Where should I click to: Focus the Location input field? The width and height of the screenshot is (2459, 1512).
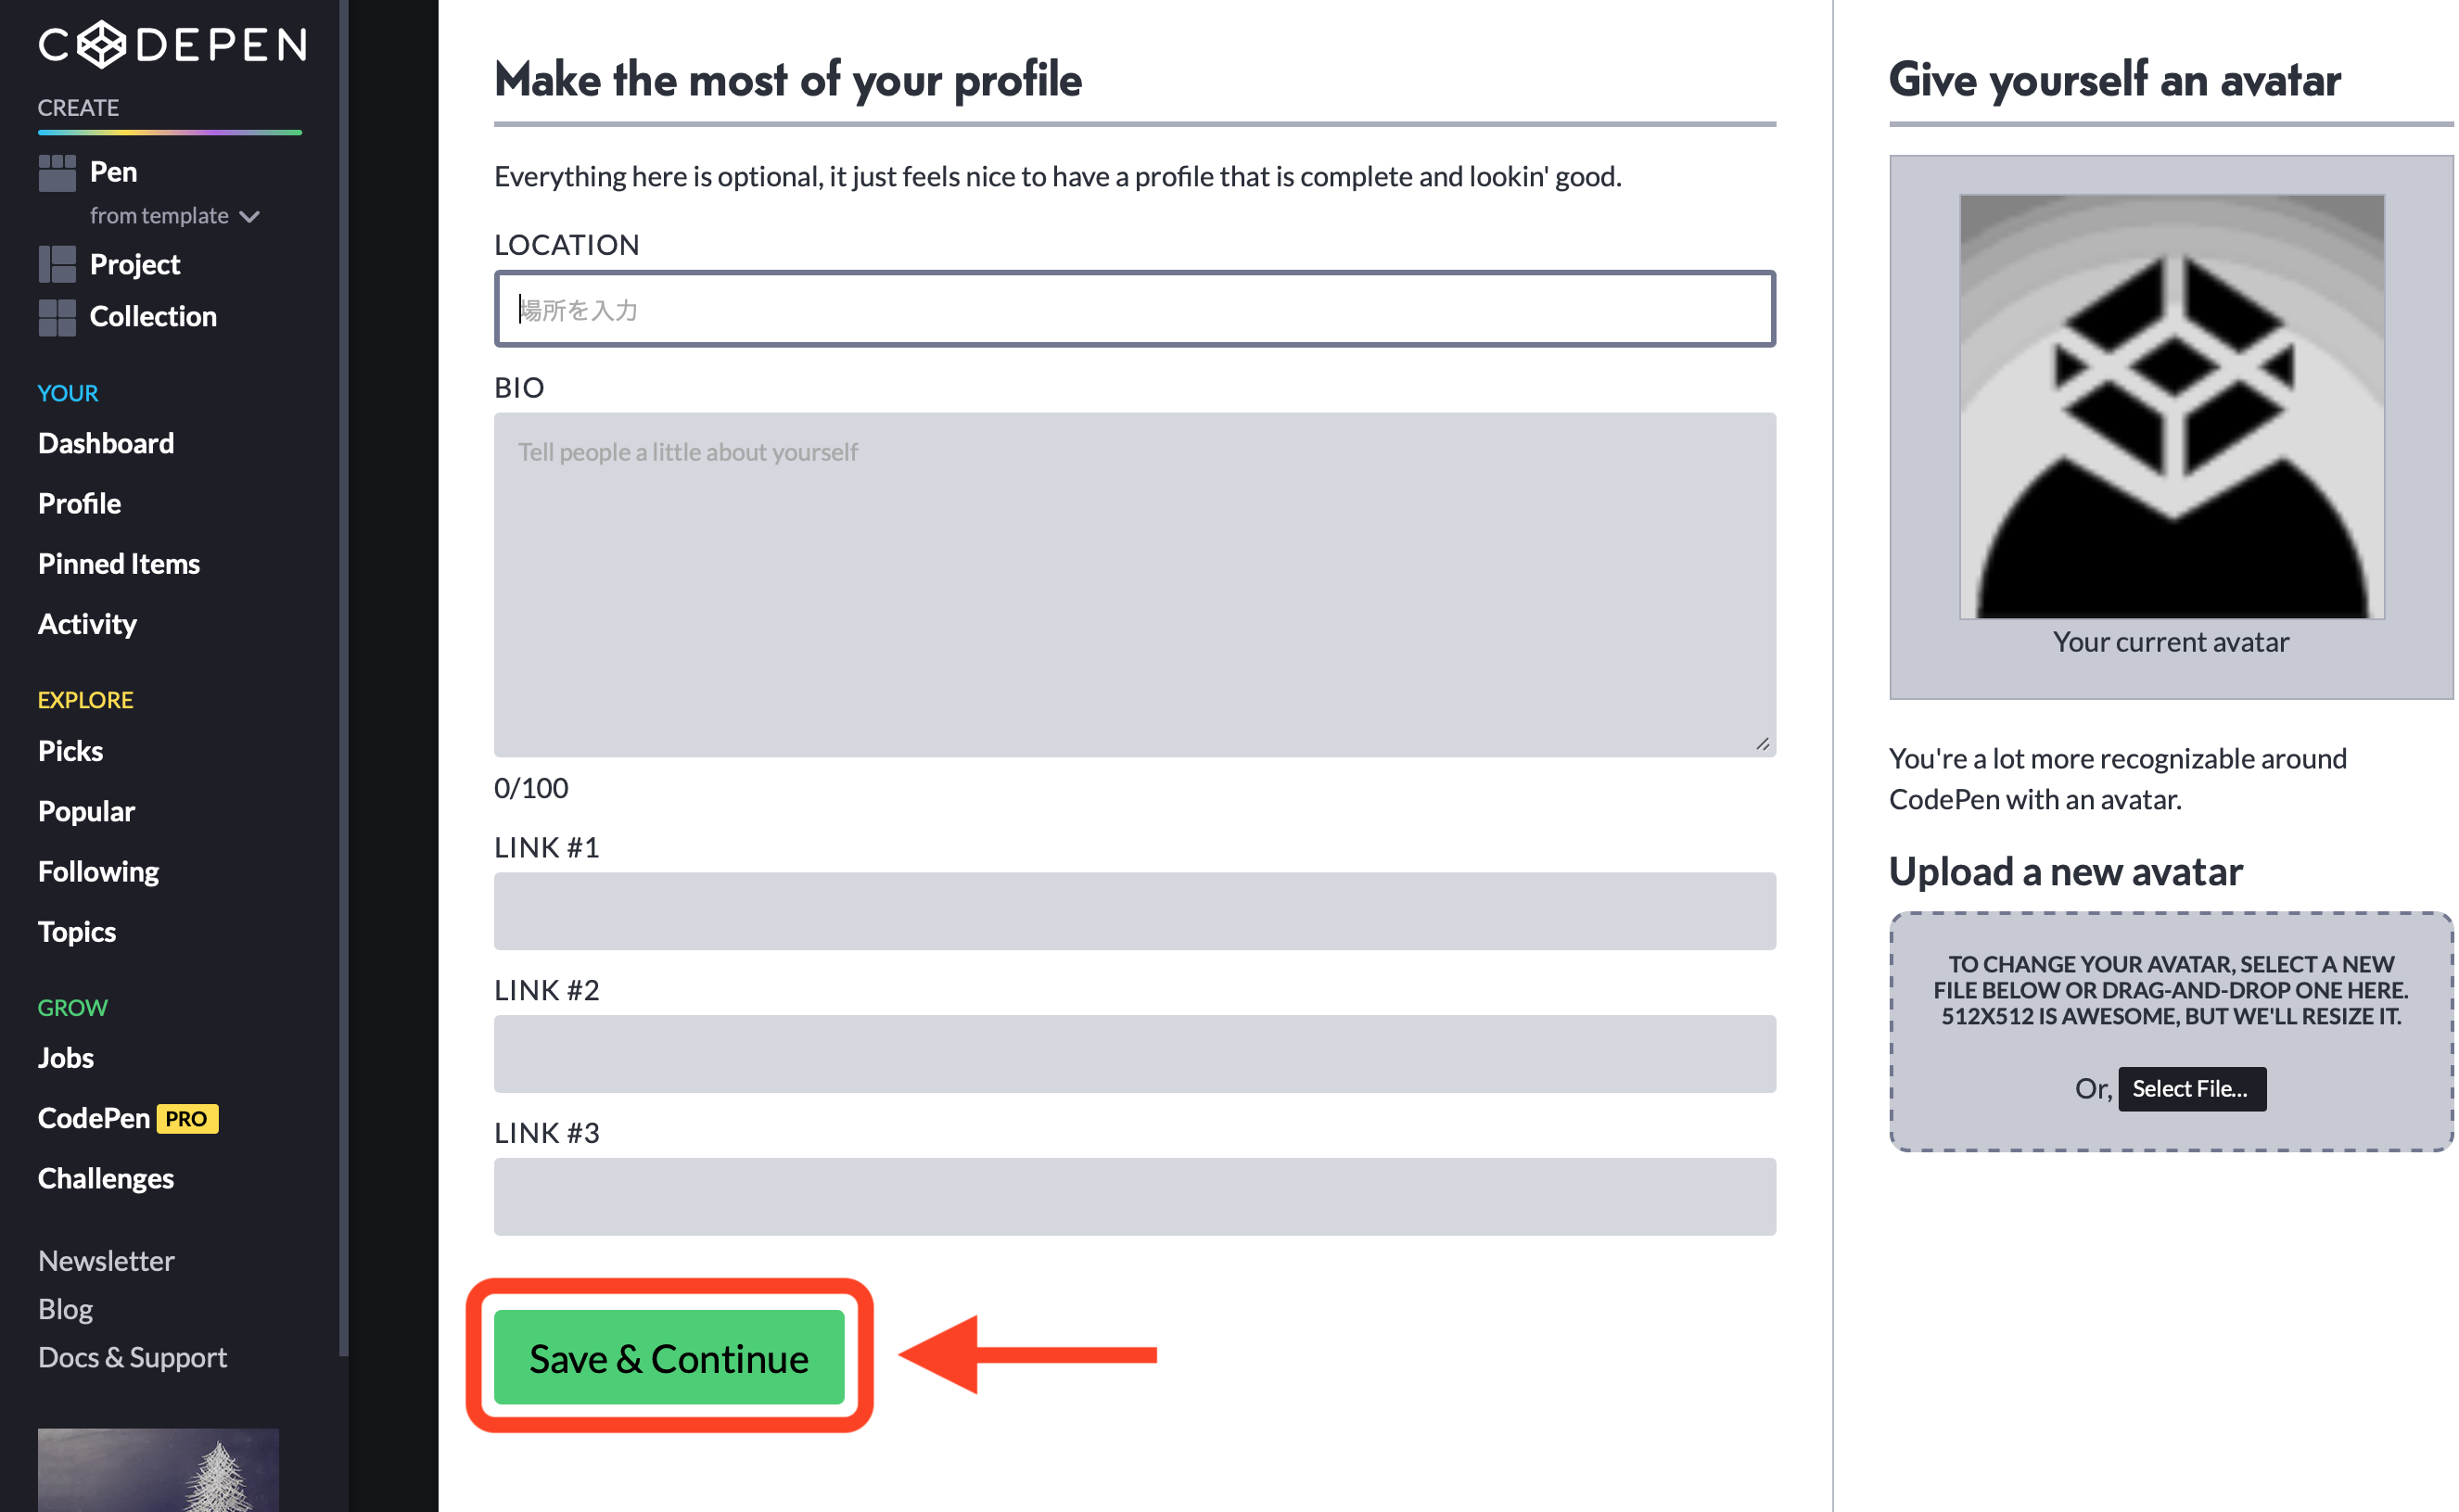pyautogui.click(x=1134, y=309)
